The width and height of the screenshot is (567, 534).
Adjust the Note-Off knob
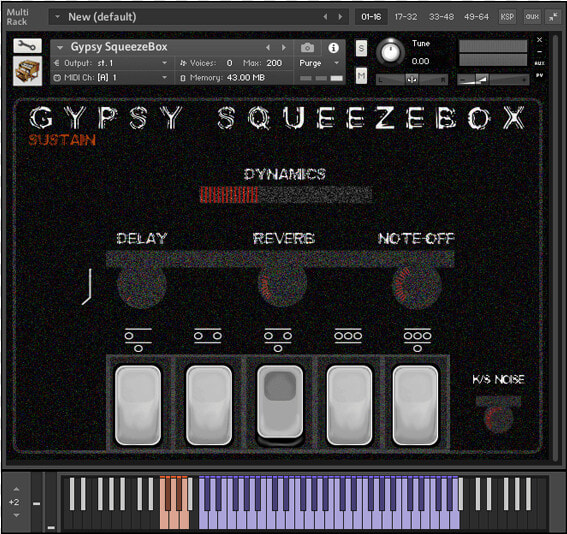tap(417, 286)
